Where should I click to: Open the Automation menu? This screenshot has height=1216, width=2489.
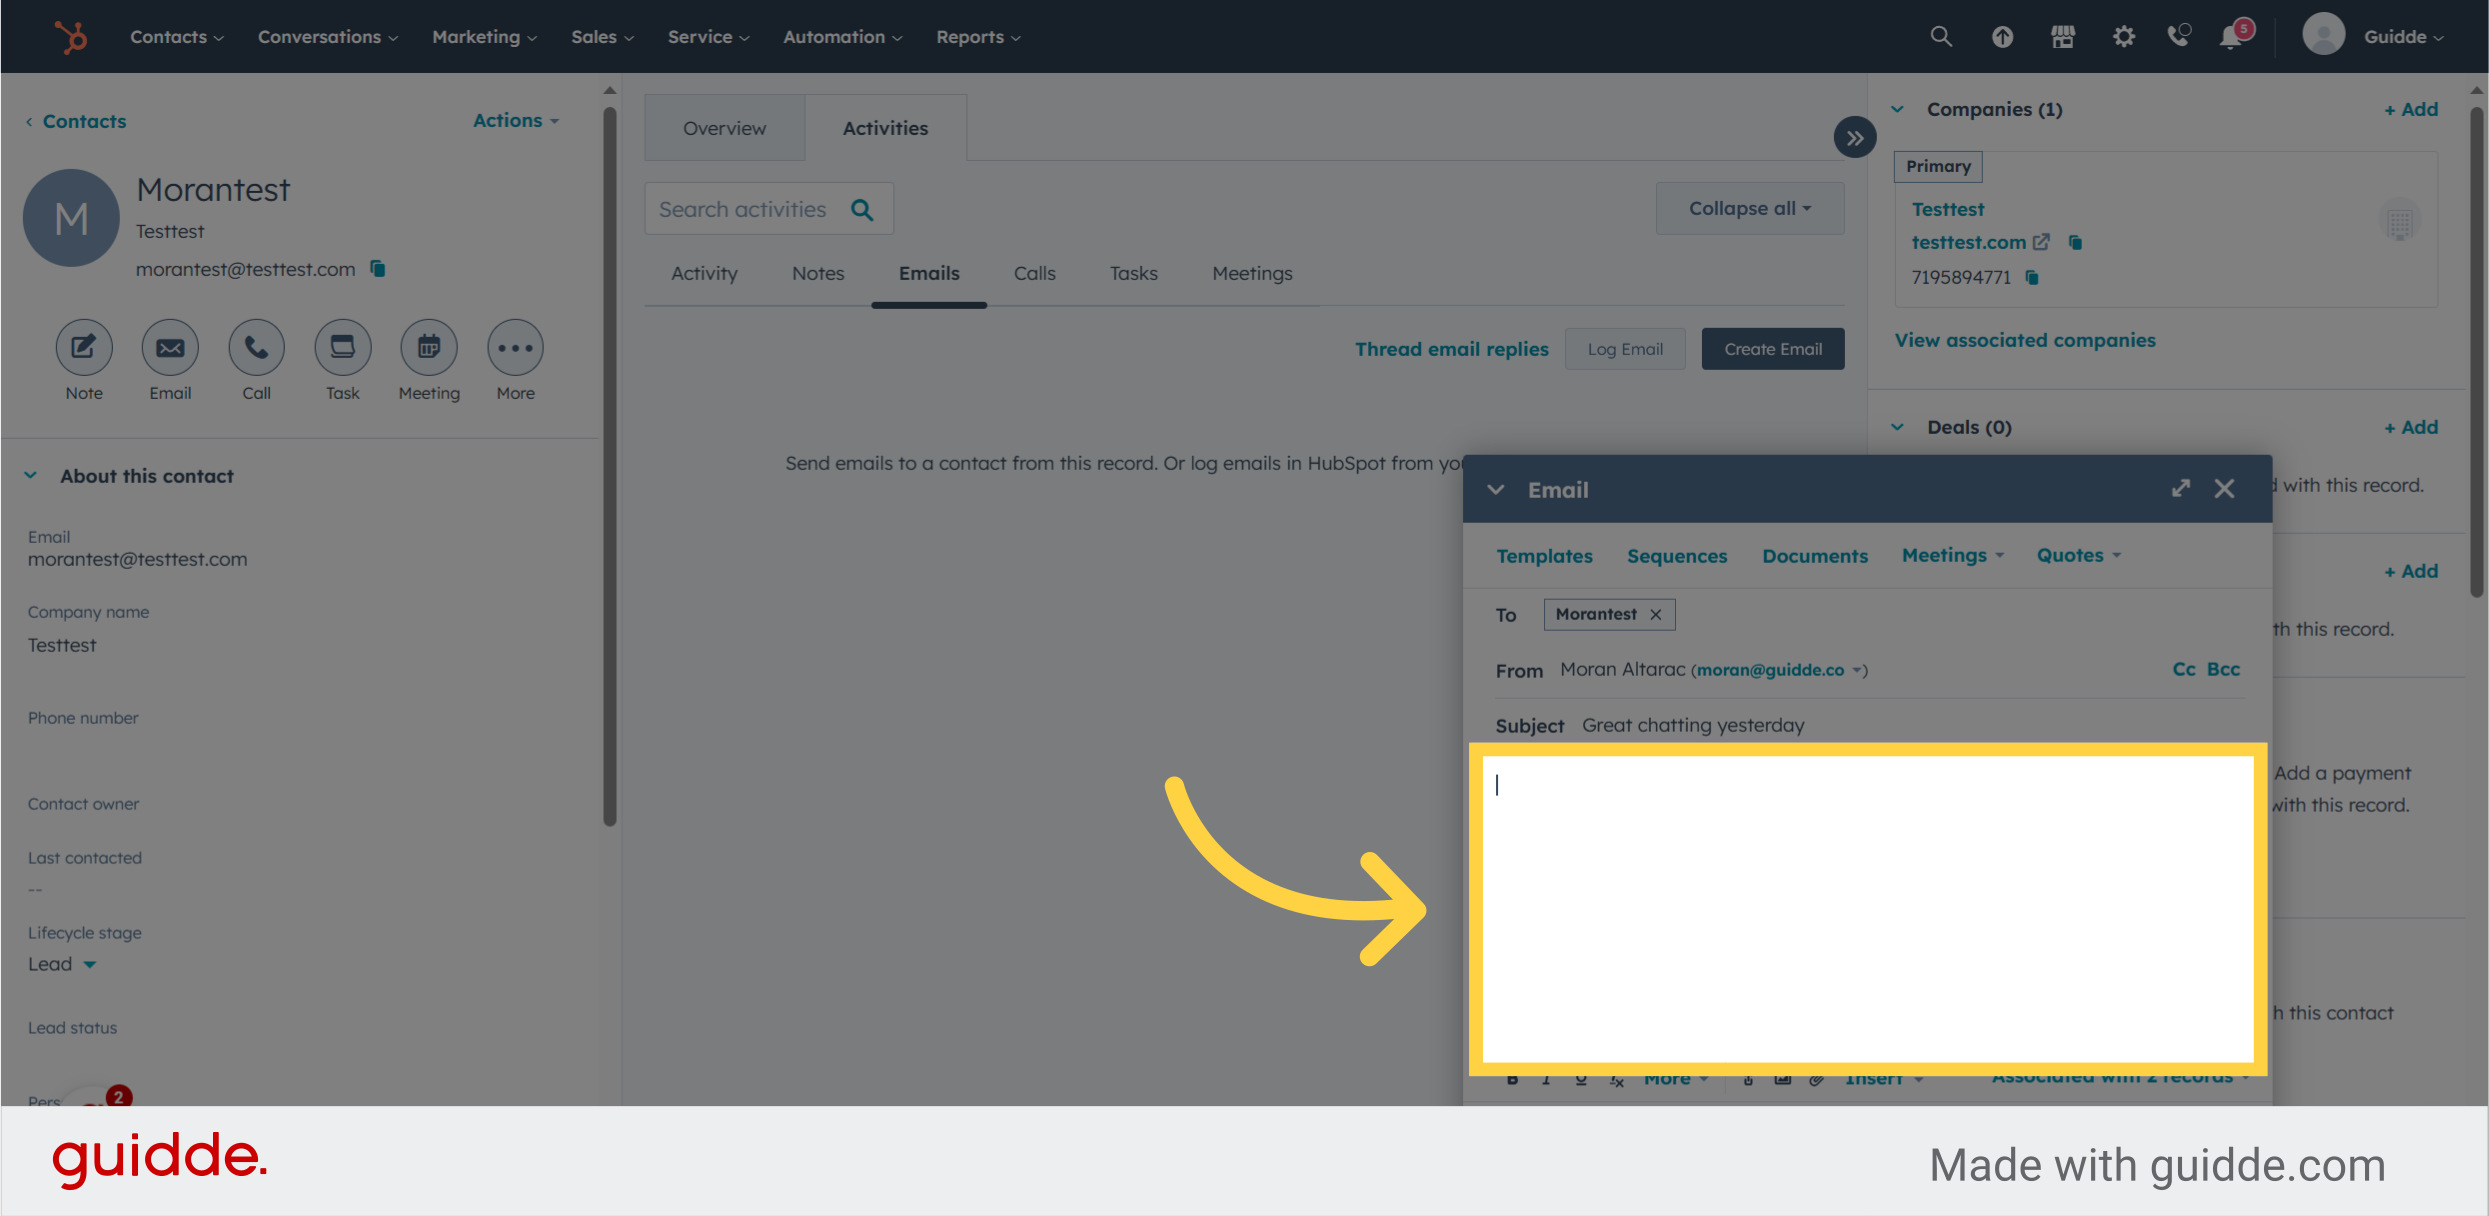[843, 37]
